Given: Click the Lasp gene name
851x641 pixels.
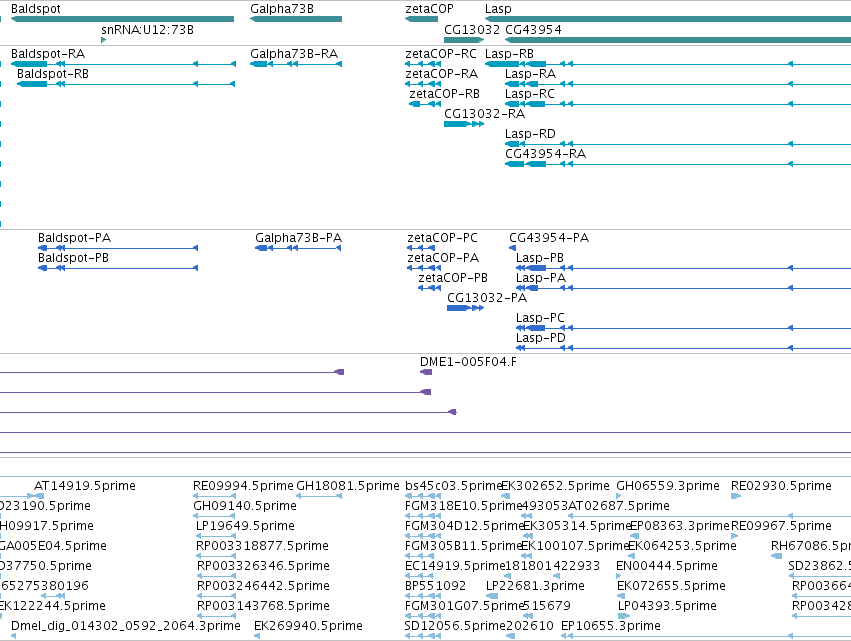Looking at the screenshot, I should point(498,9).
